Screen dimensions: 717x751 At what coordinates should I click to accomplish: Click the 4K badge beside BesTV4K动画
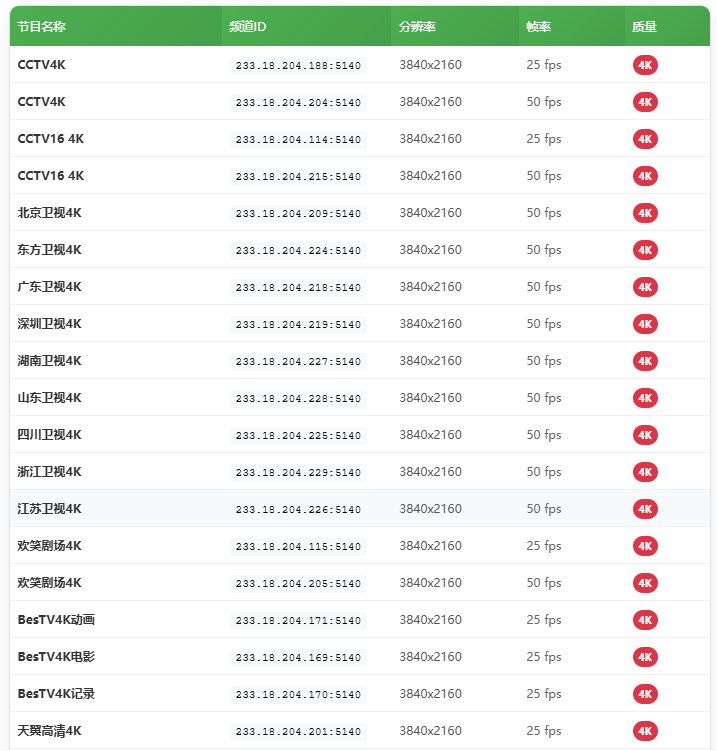click(x=645, y=620)
